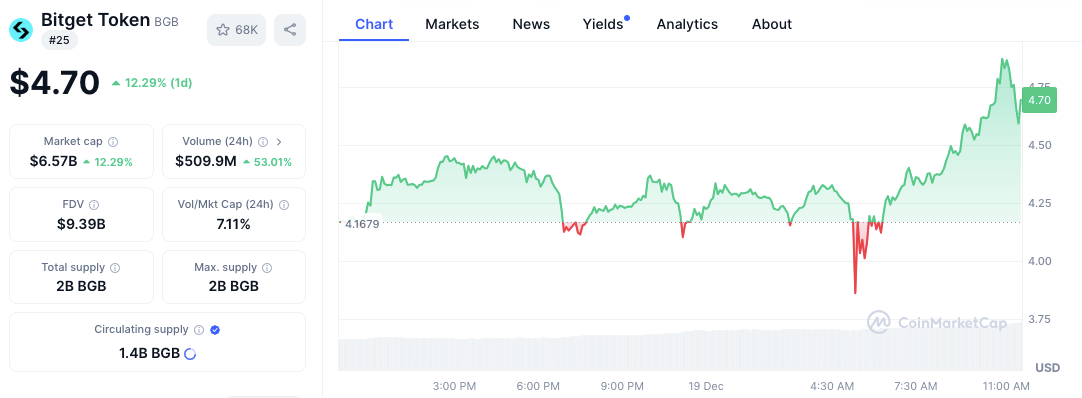Click the #25 rank badge
This screenshot has height=398, width=1082.
(x=59, y=41)
